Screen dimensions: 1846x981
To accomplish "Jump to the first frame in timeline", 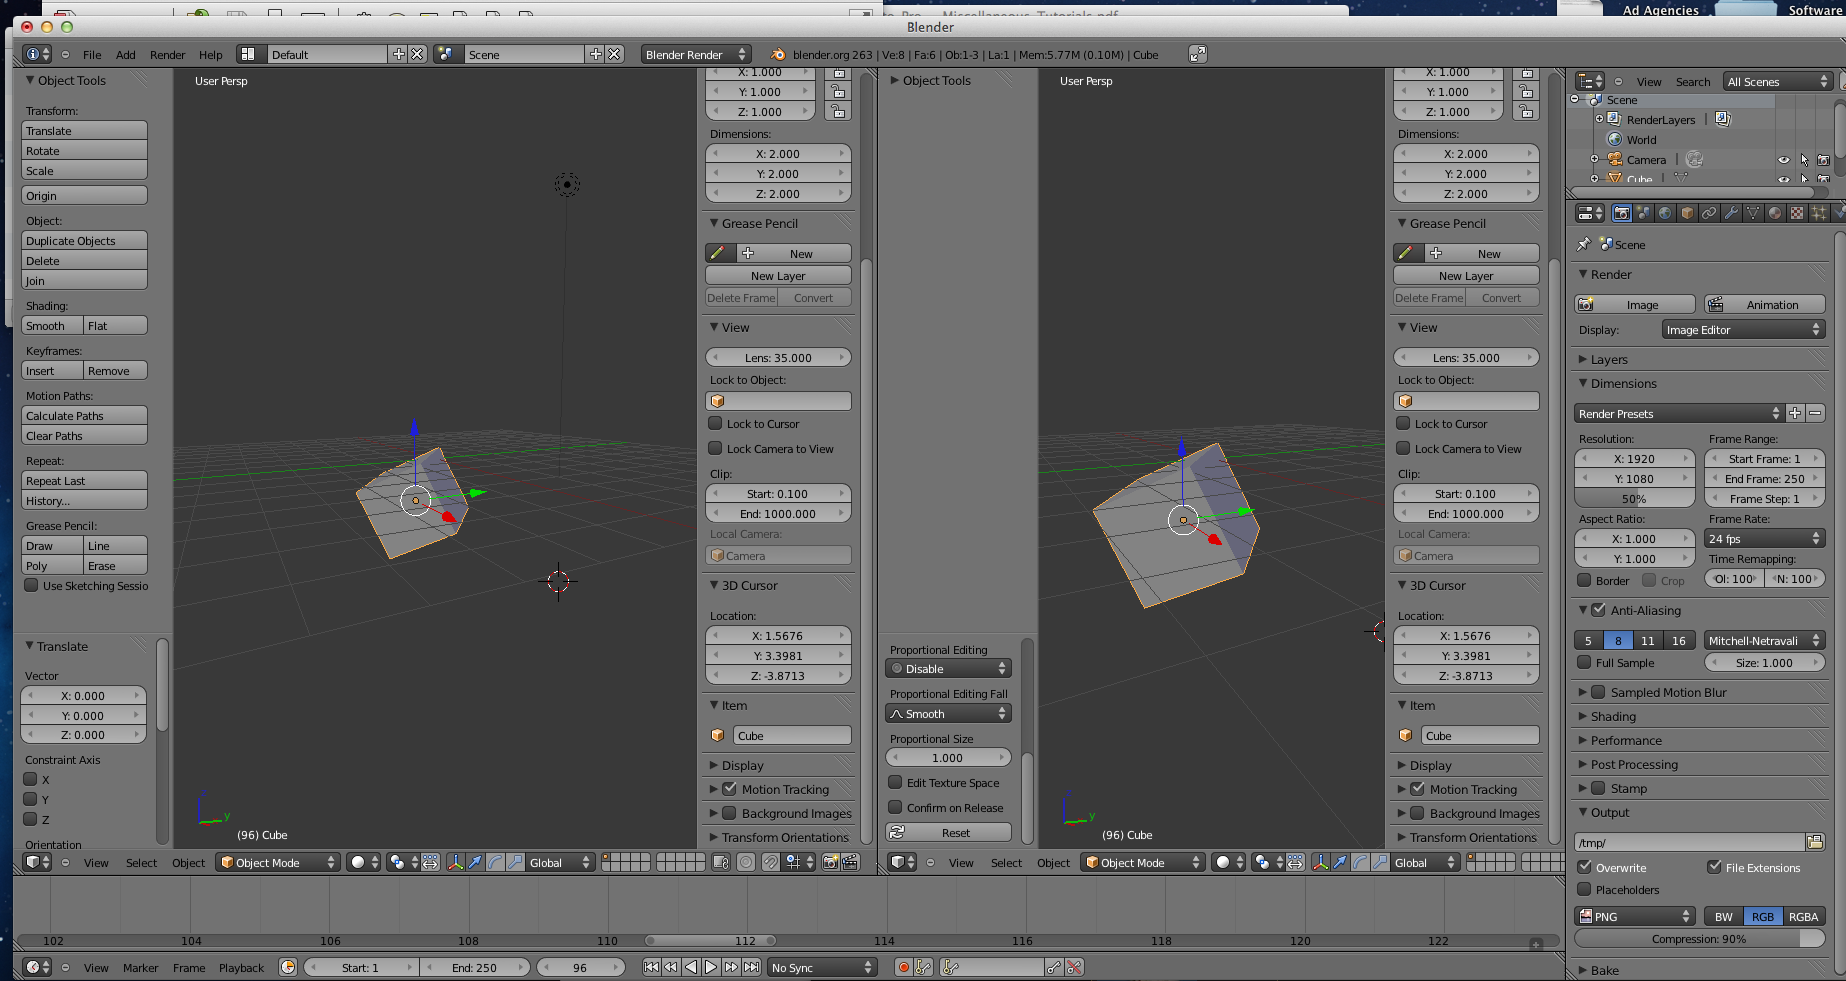I will point(651,967).
